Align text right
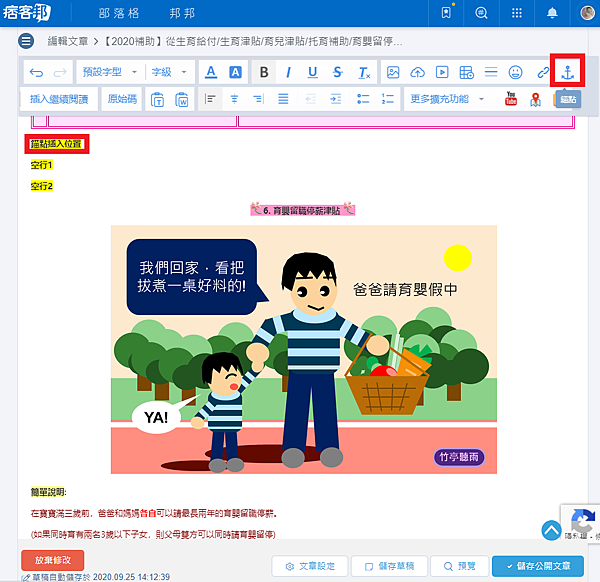Image resolution: width=600 pixels, height=582 pixels. pyautogui.click(x=259, y=99)
